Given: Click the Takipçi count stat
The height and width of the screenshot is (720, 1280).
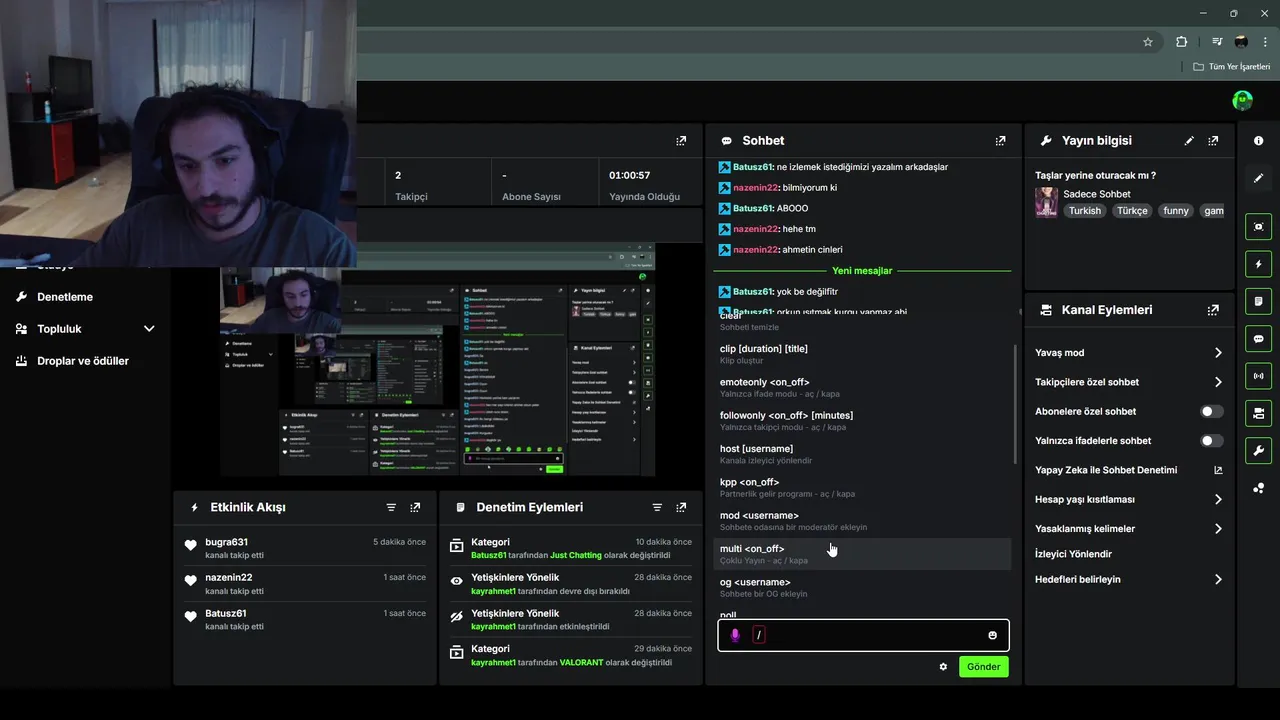Looking at the screenshot, I should click(x=411, y=186).
